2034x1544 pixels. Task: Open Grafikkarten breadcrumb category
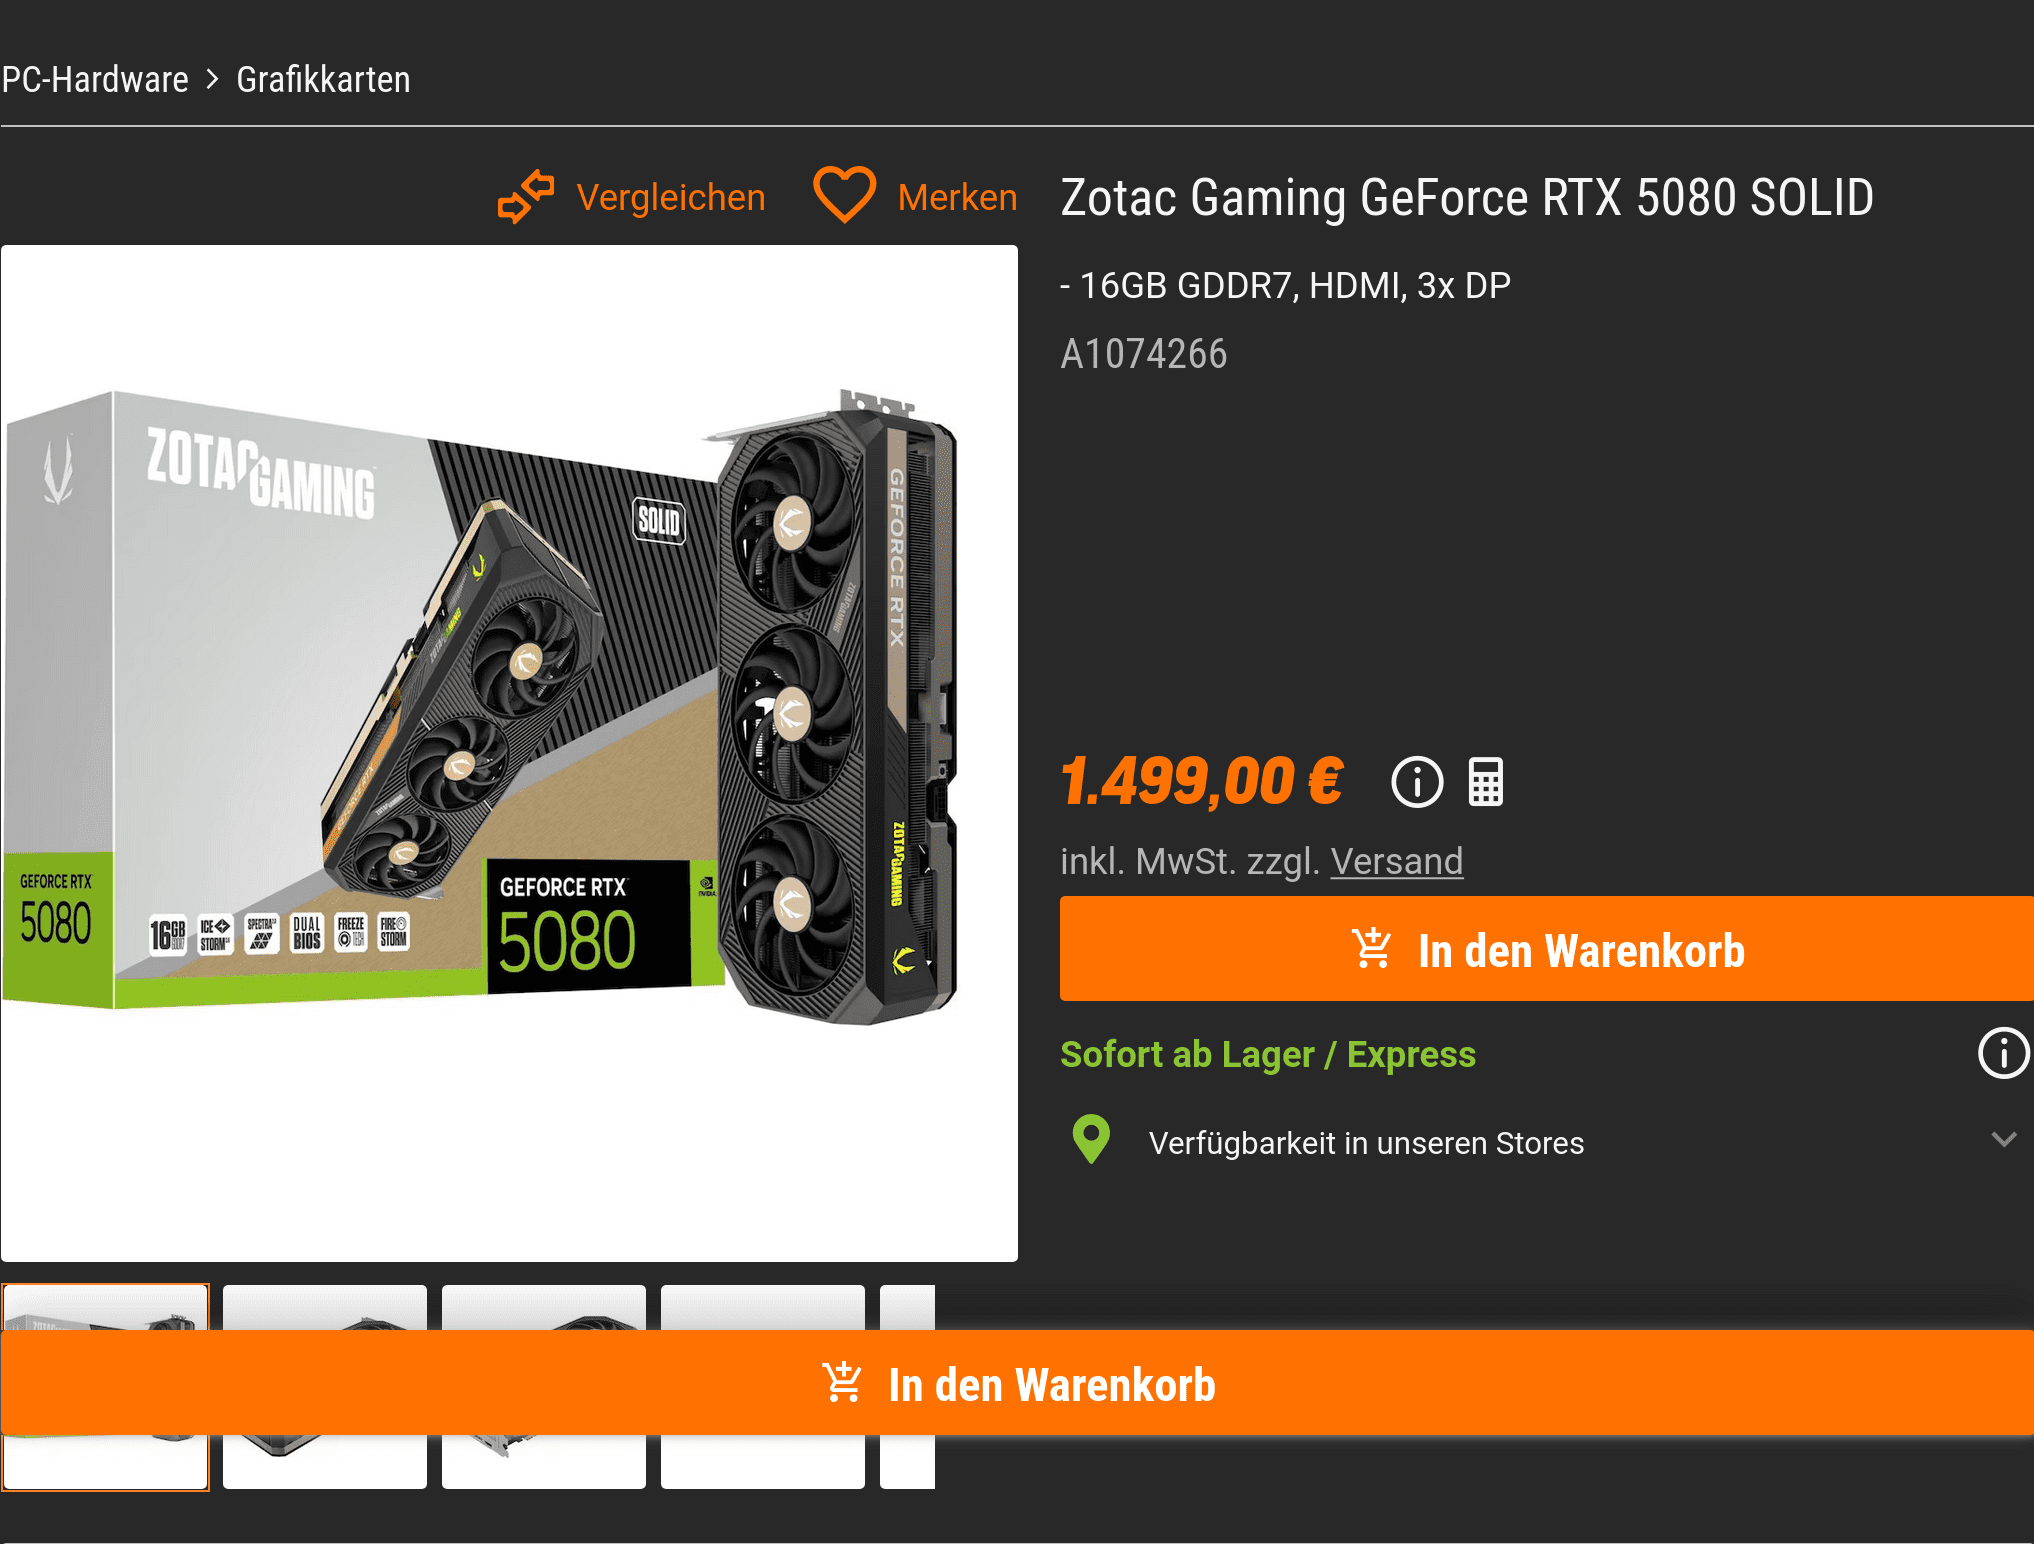[323, 79]
